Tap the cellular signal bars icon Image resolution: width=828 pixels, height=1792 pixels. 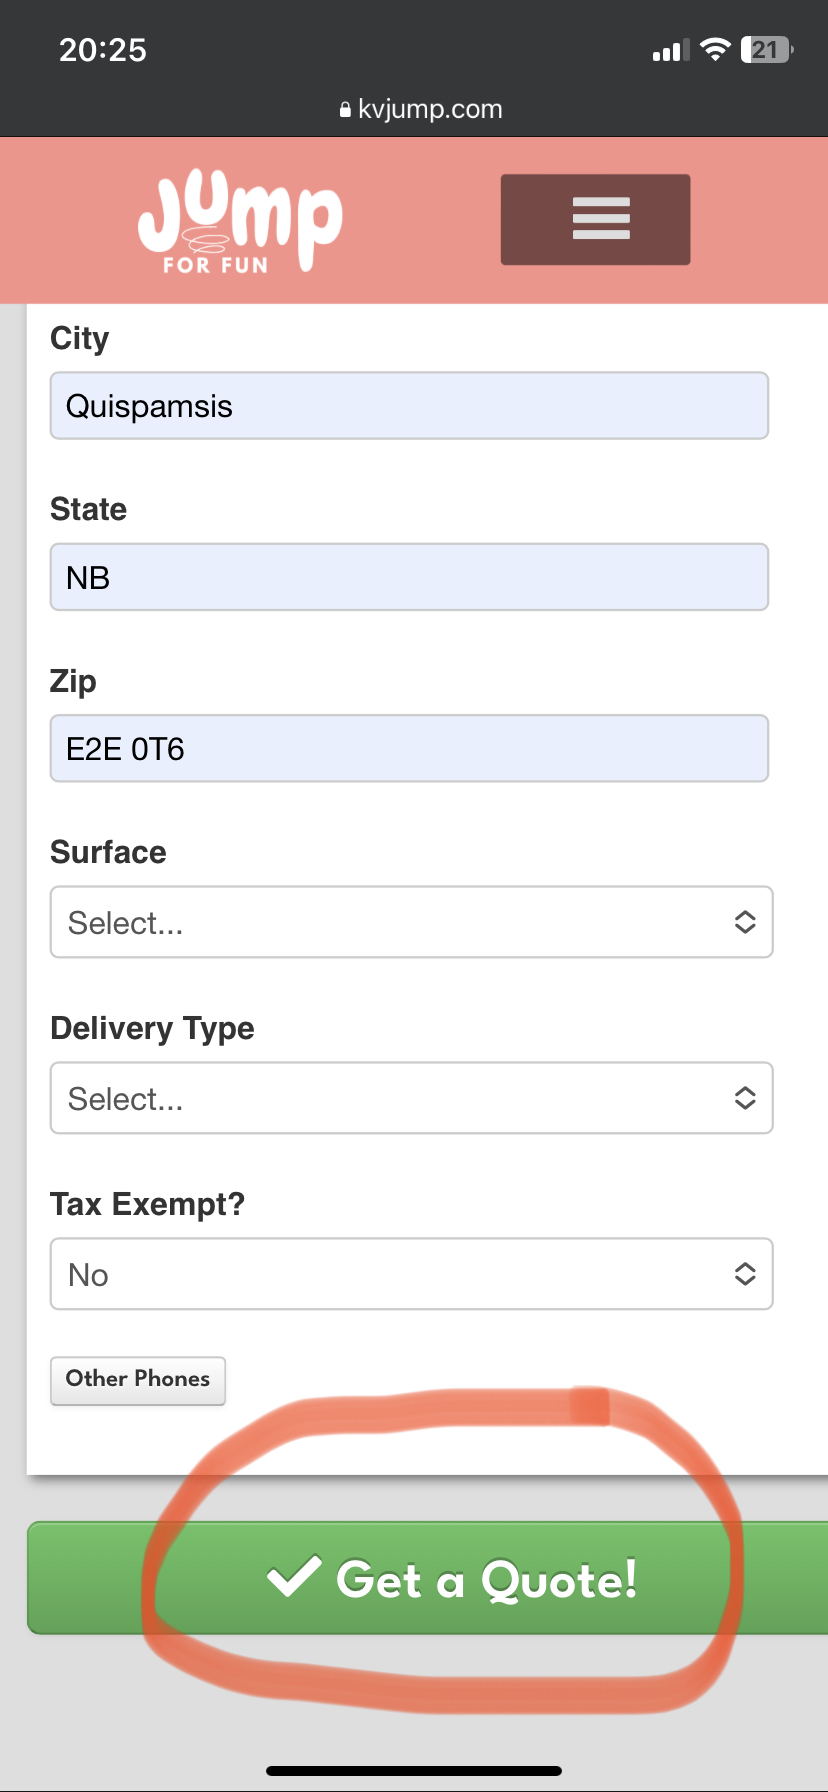point(671,50)
